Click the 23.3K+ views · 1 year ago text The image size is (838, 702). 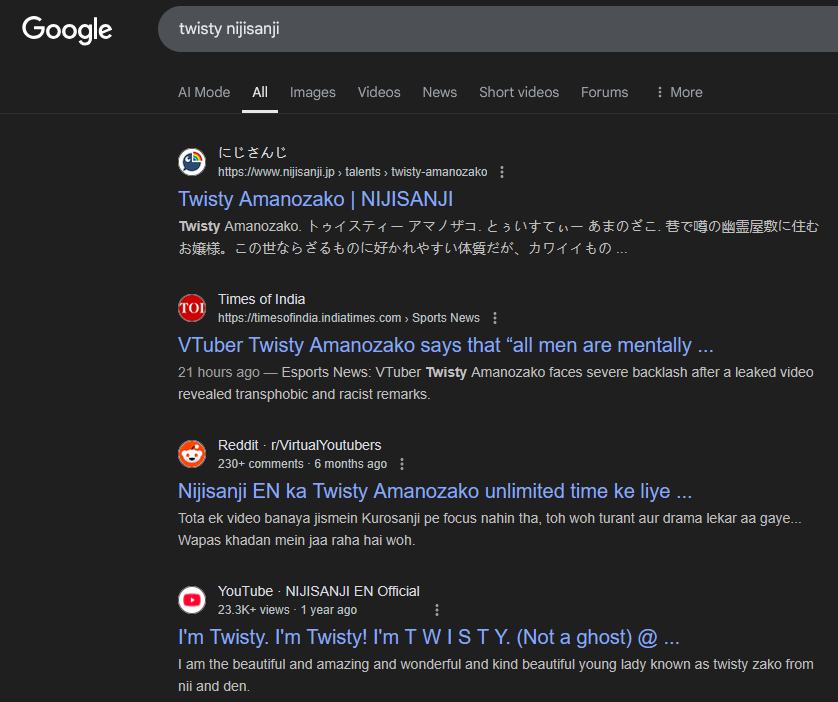[288, 610]
